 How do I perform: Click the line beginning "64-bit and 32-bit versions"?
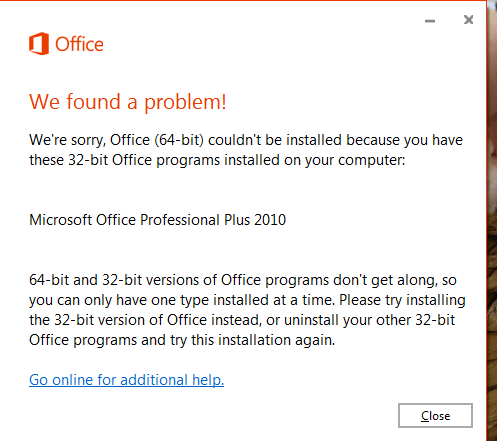click(243, 280)
